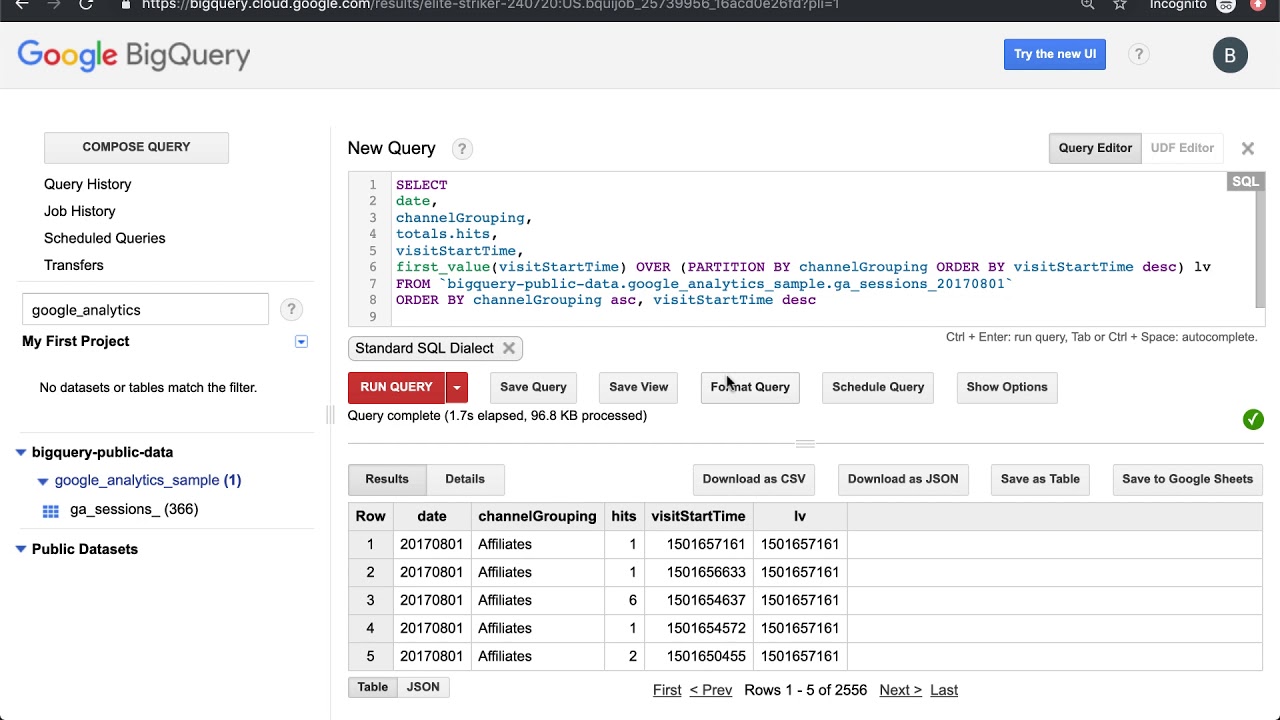Switch results view to Table
Screen dimensions: 1280x720
pos(372,687)
